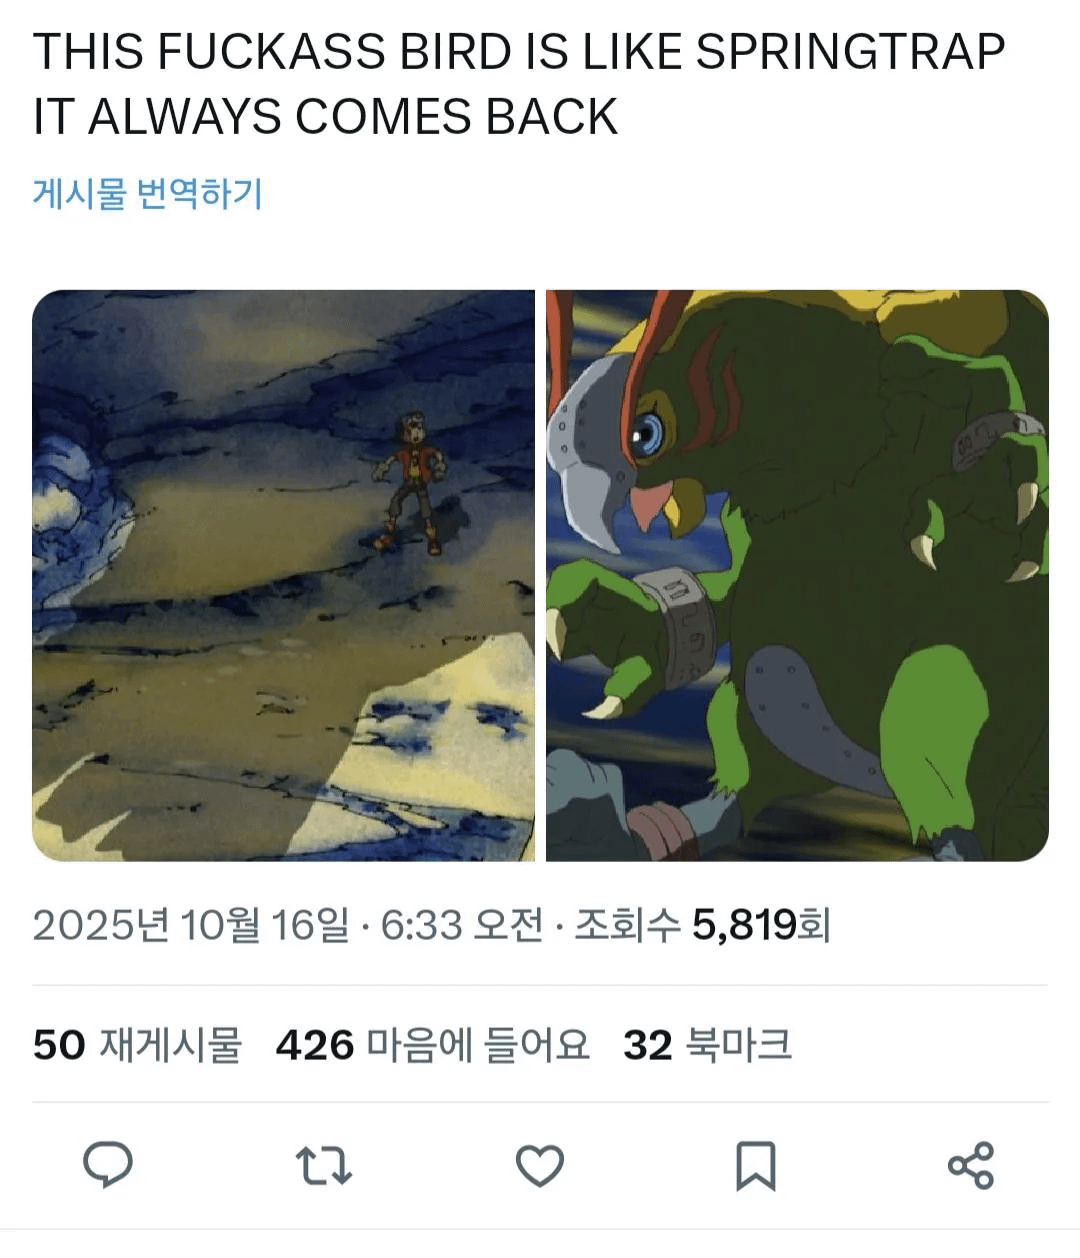Tap the small character in the left image
Viewport: 1080px width, 1258px height.
point(410,480)
